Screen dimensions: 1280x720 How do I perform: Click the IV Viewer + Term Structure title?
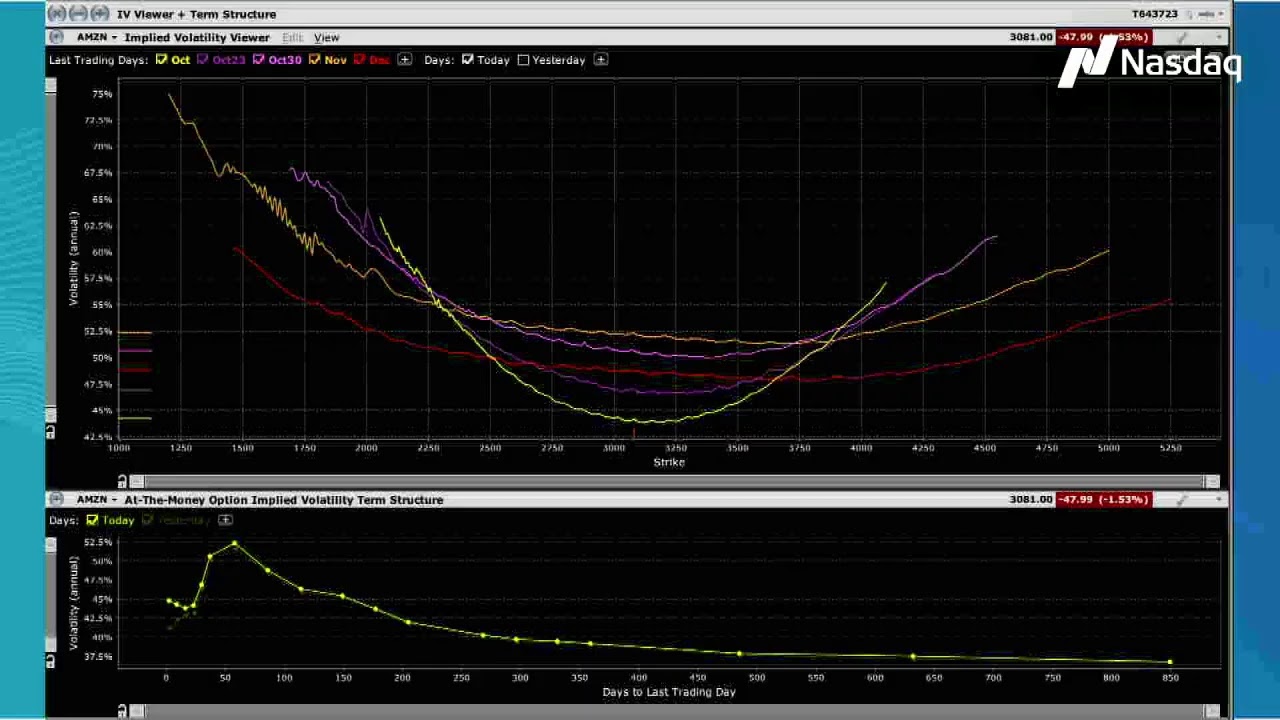(x=197, y=14)
